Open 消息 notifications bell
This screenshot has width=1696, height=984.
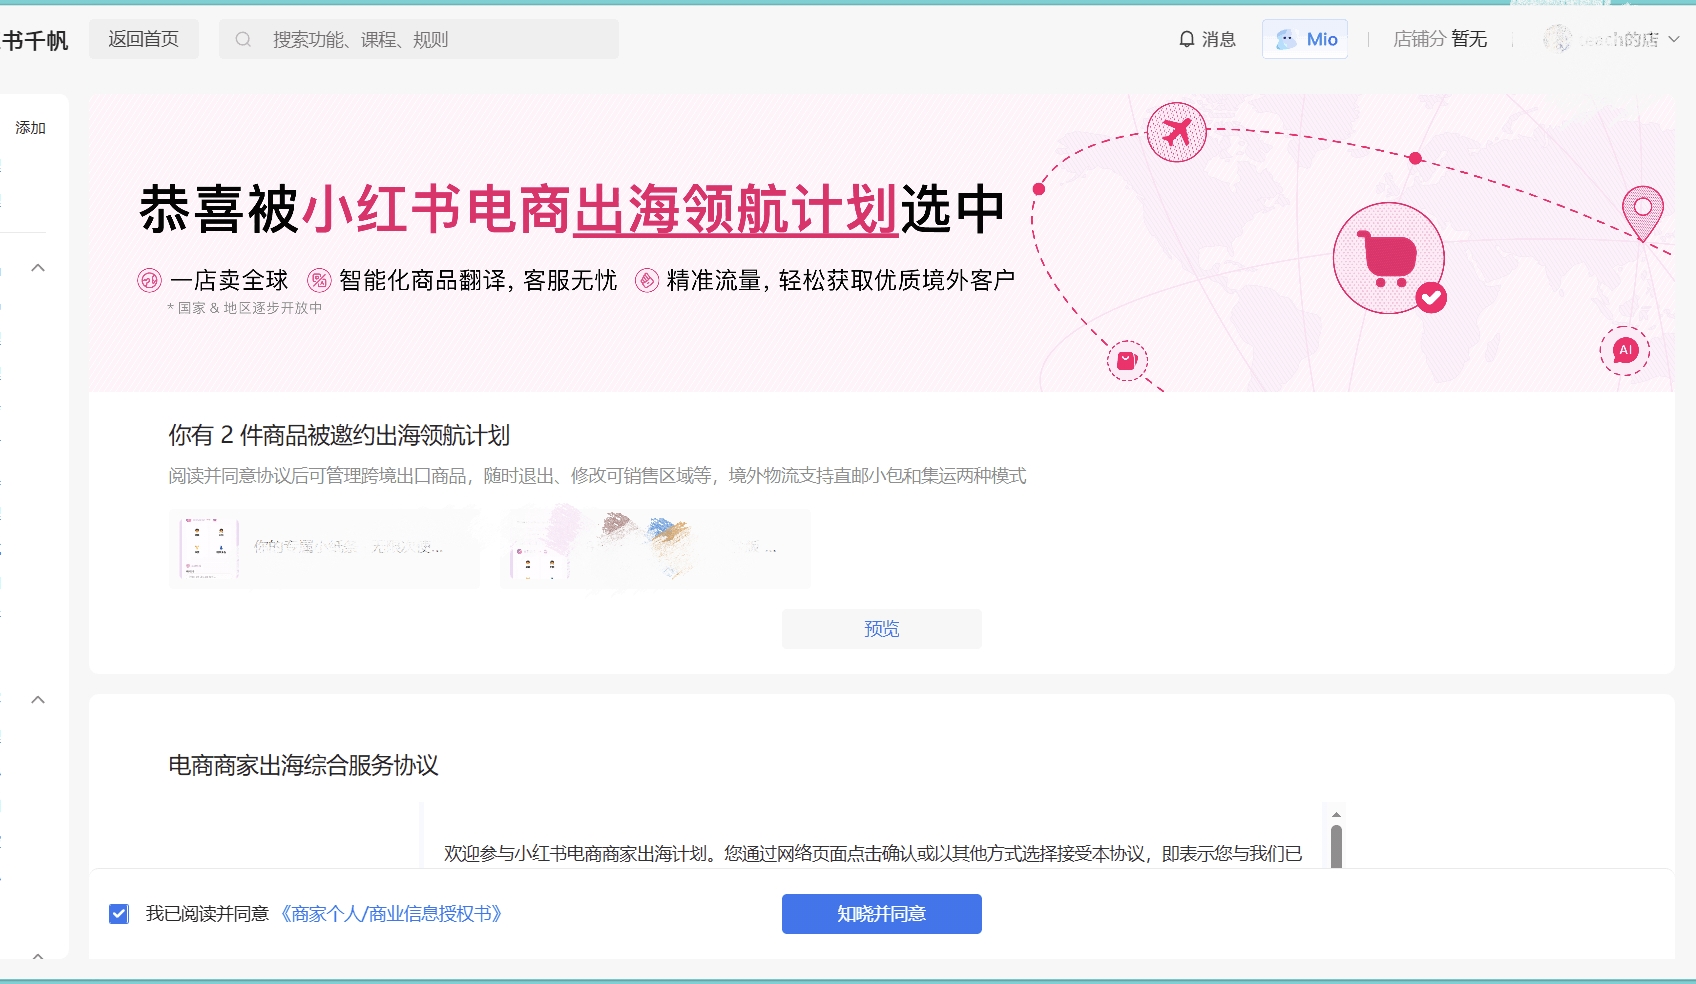click(x=1207, y=39)
